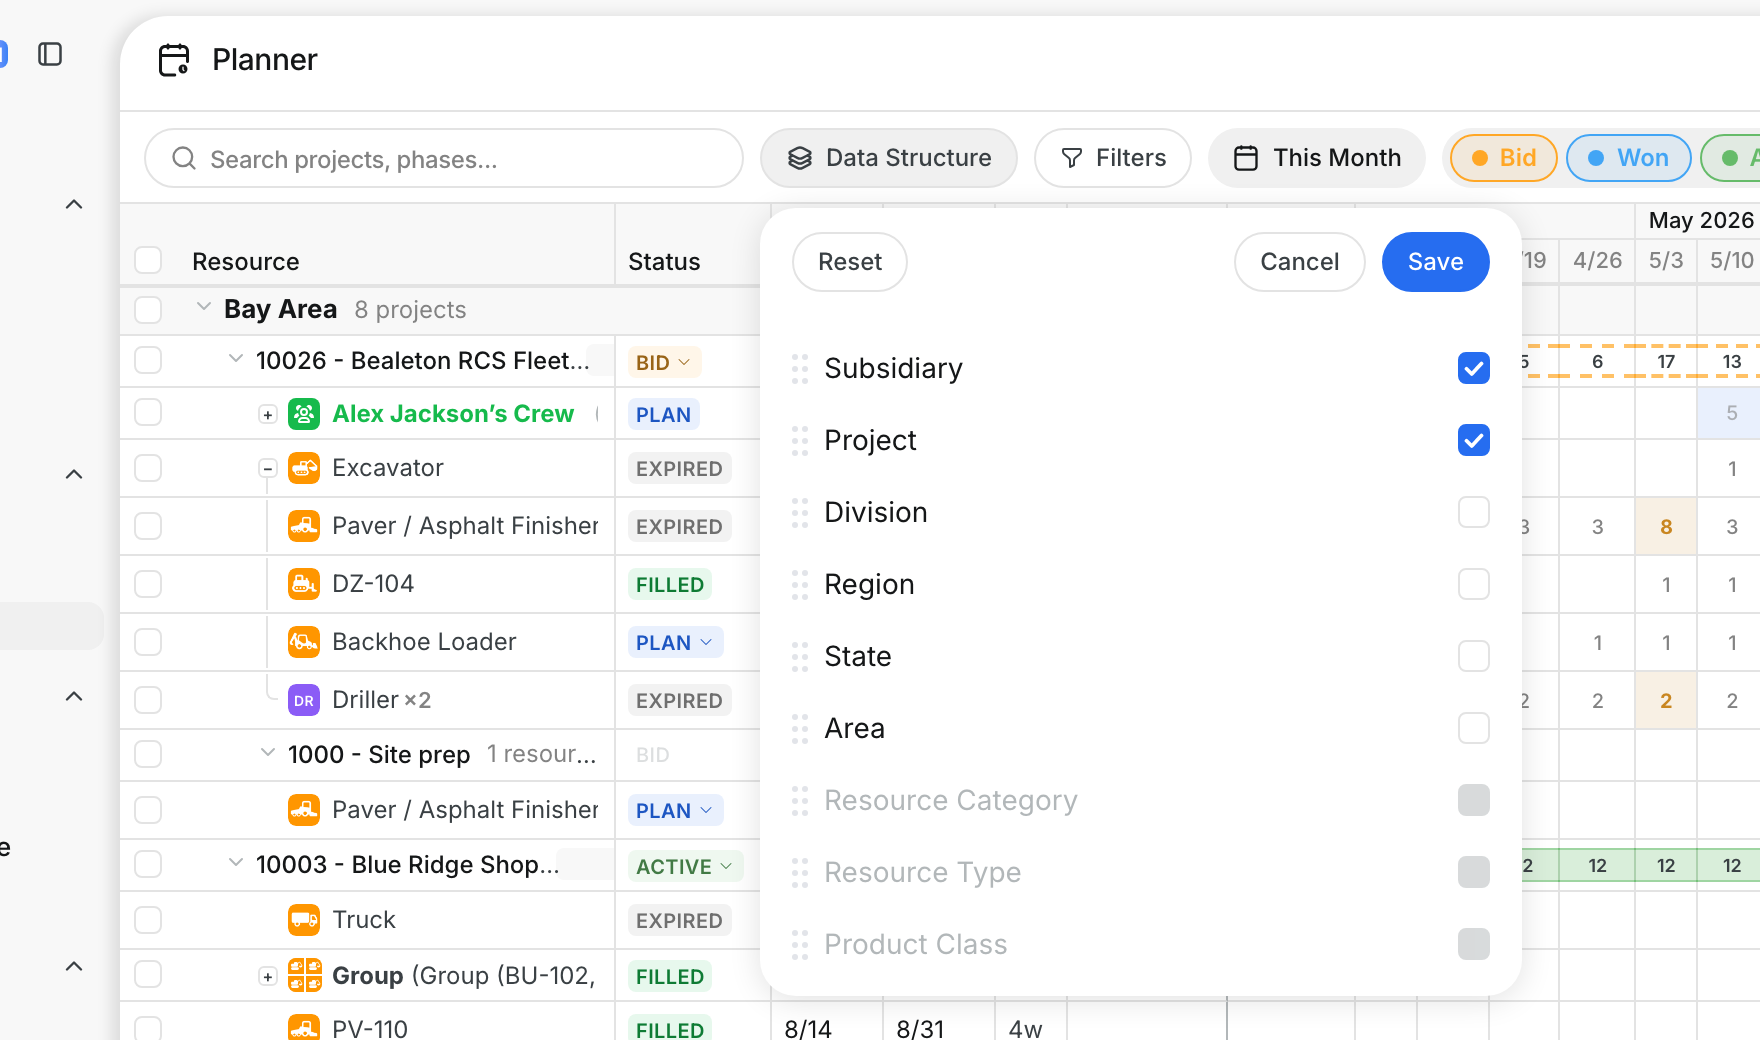Click the Planner calendar icon
1760x1040 pixels.
(174, 60)
